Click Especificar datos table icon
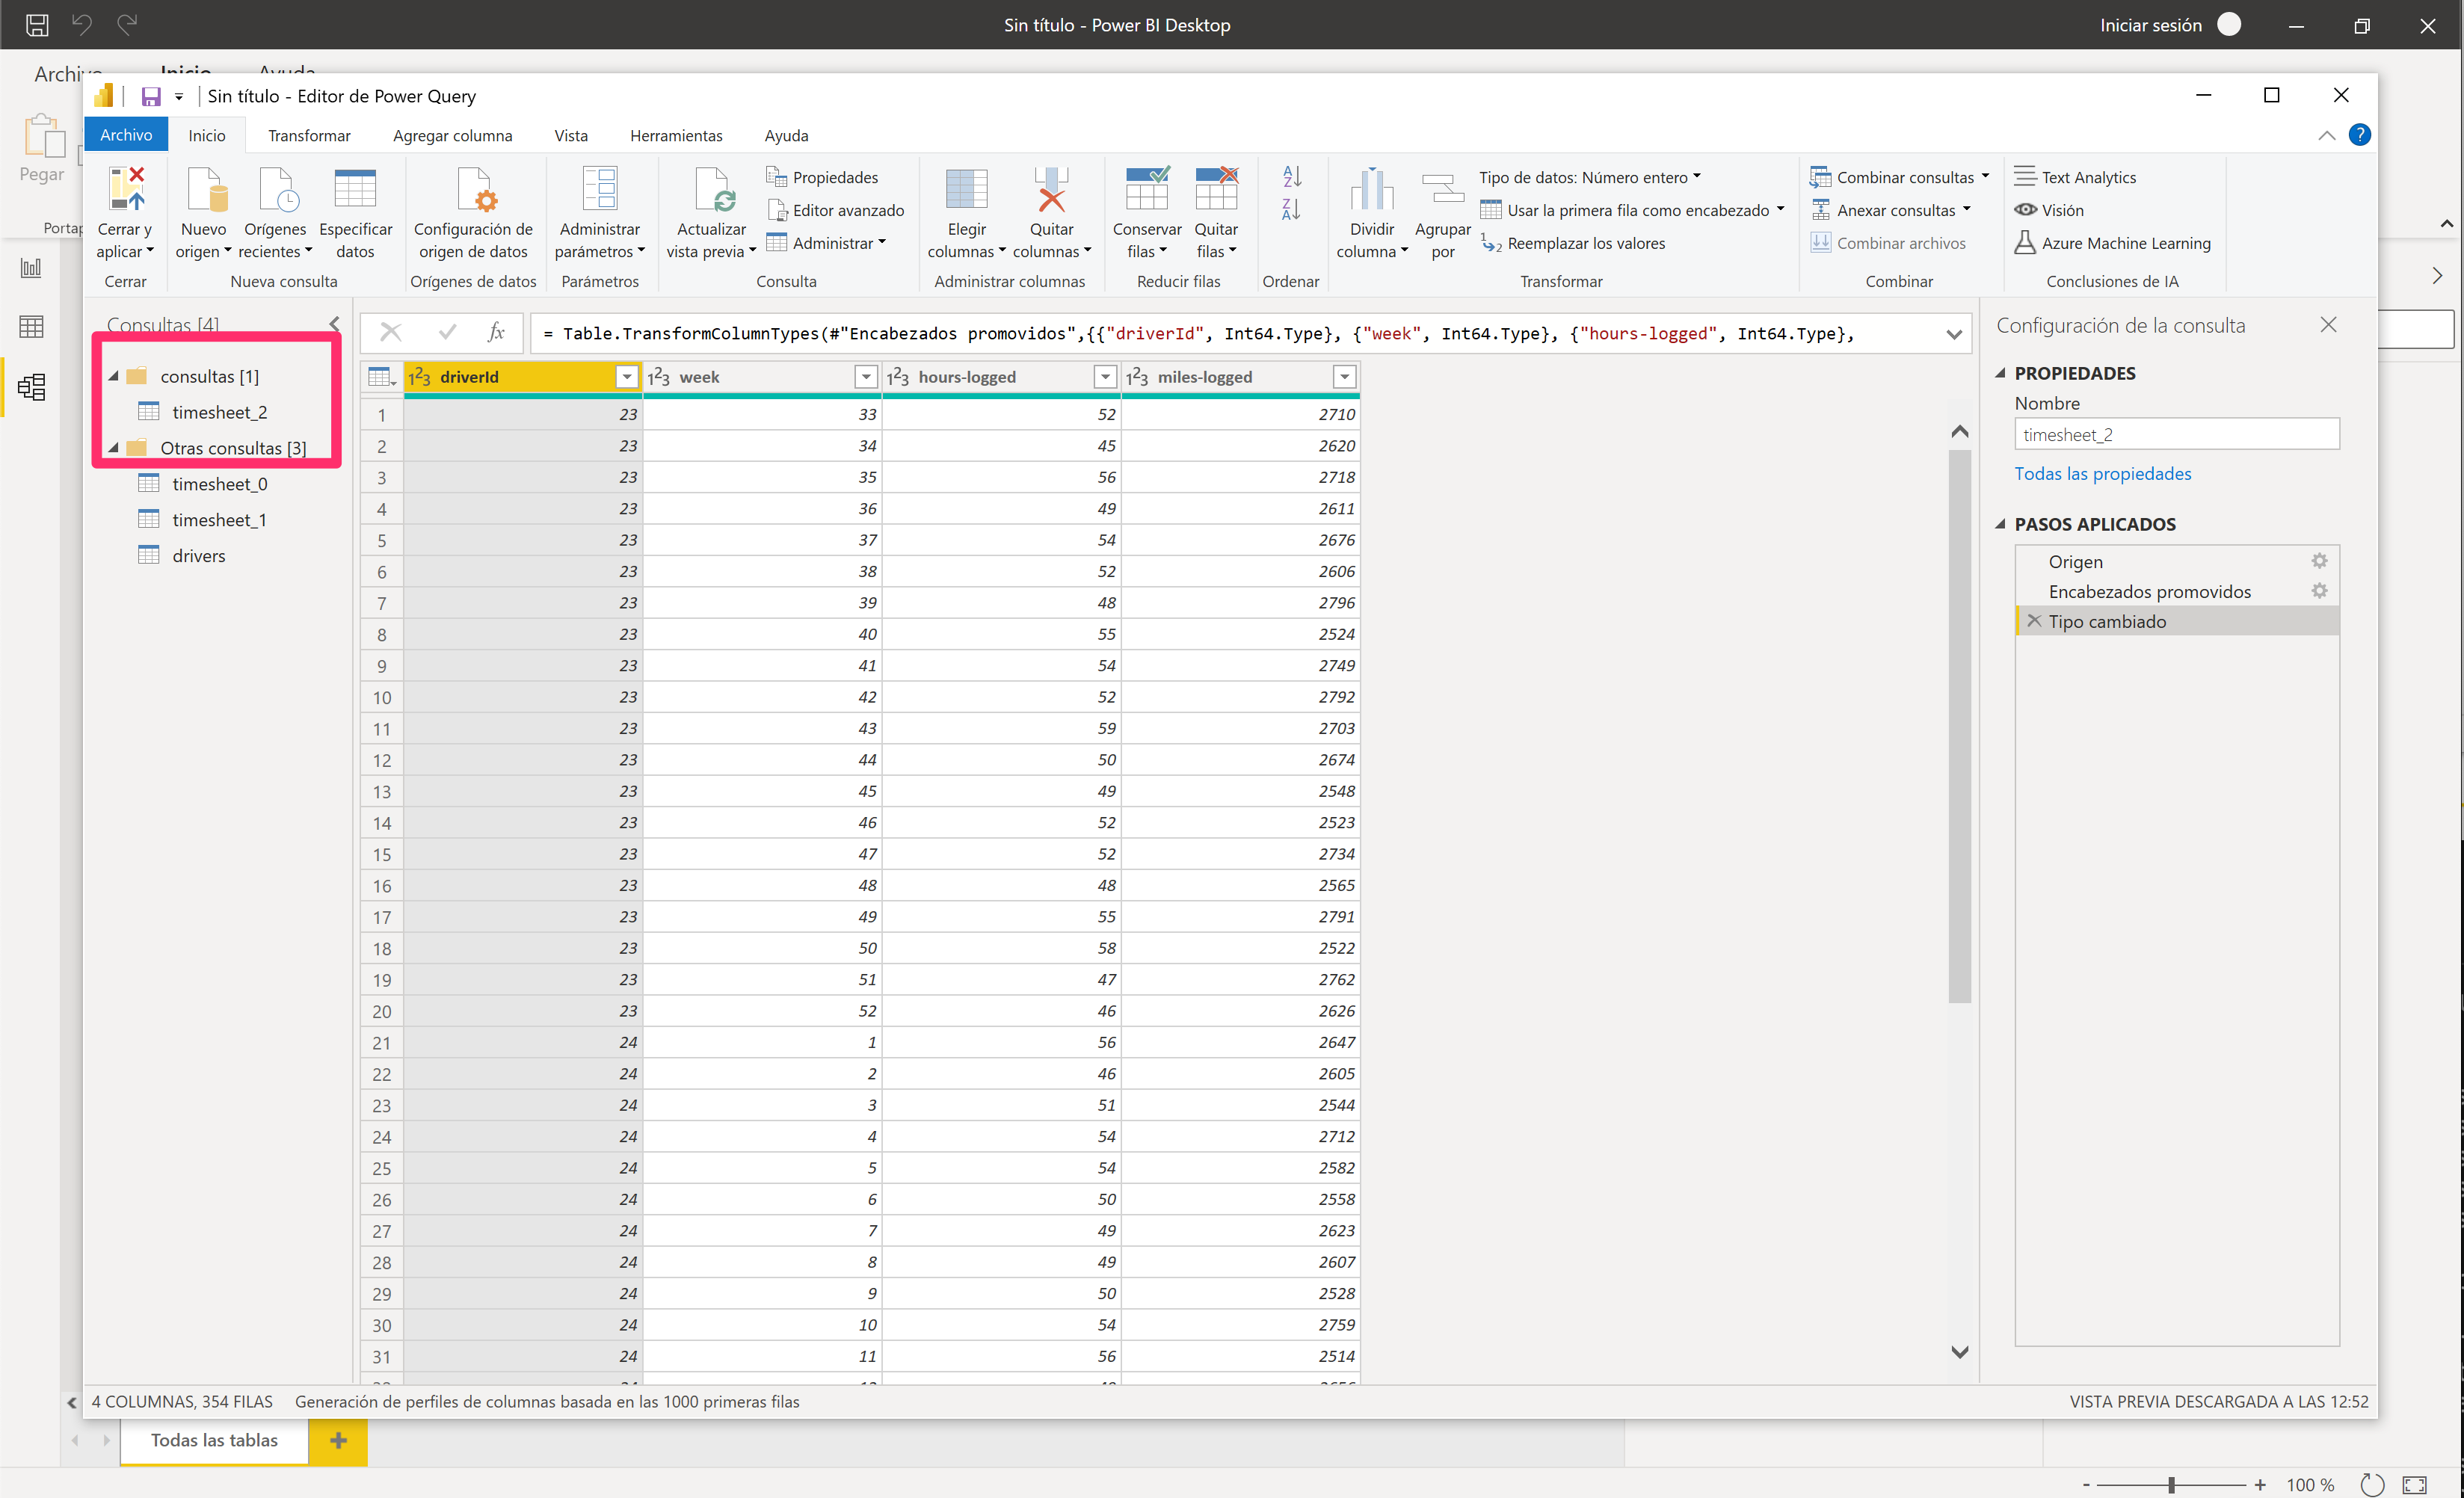2464x1498 pixels. (x=355, y=189)
